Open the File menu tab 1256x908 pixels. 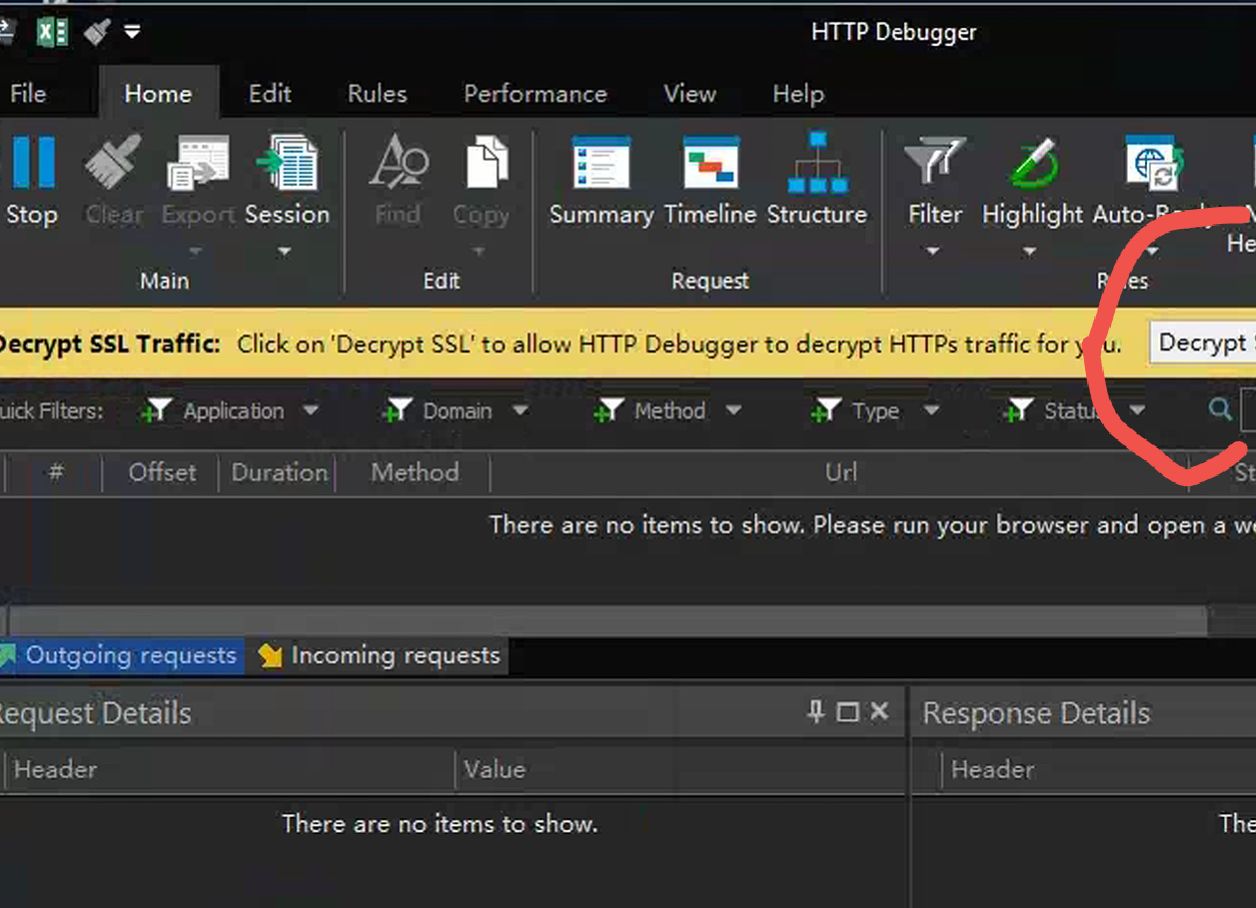[x=28, y=94]
